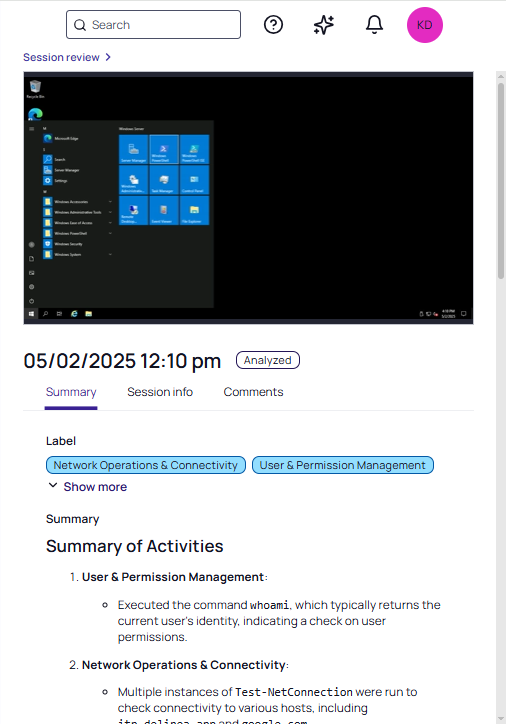
Task: Click the AI sparkle stars icon
Action: click(324, 24)
